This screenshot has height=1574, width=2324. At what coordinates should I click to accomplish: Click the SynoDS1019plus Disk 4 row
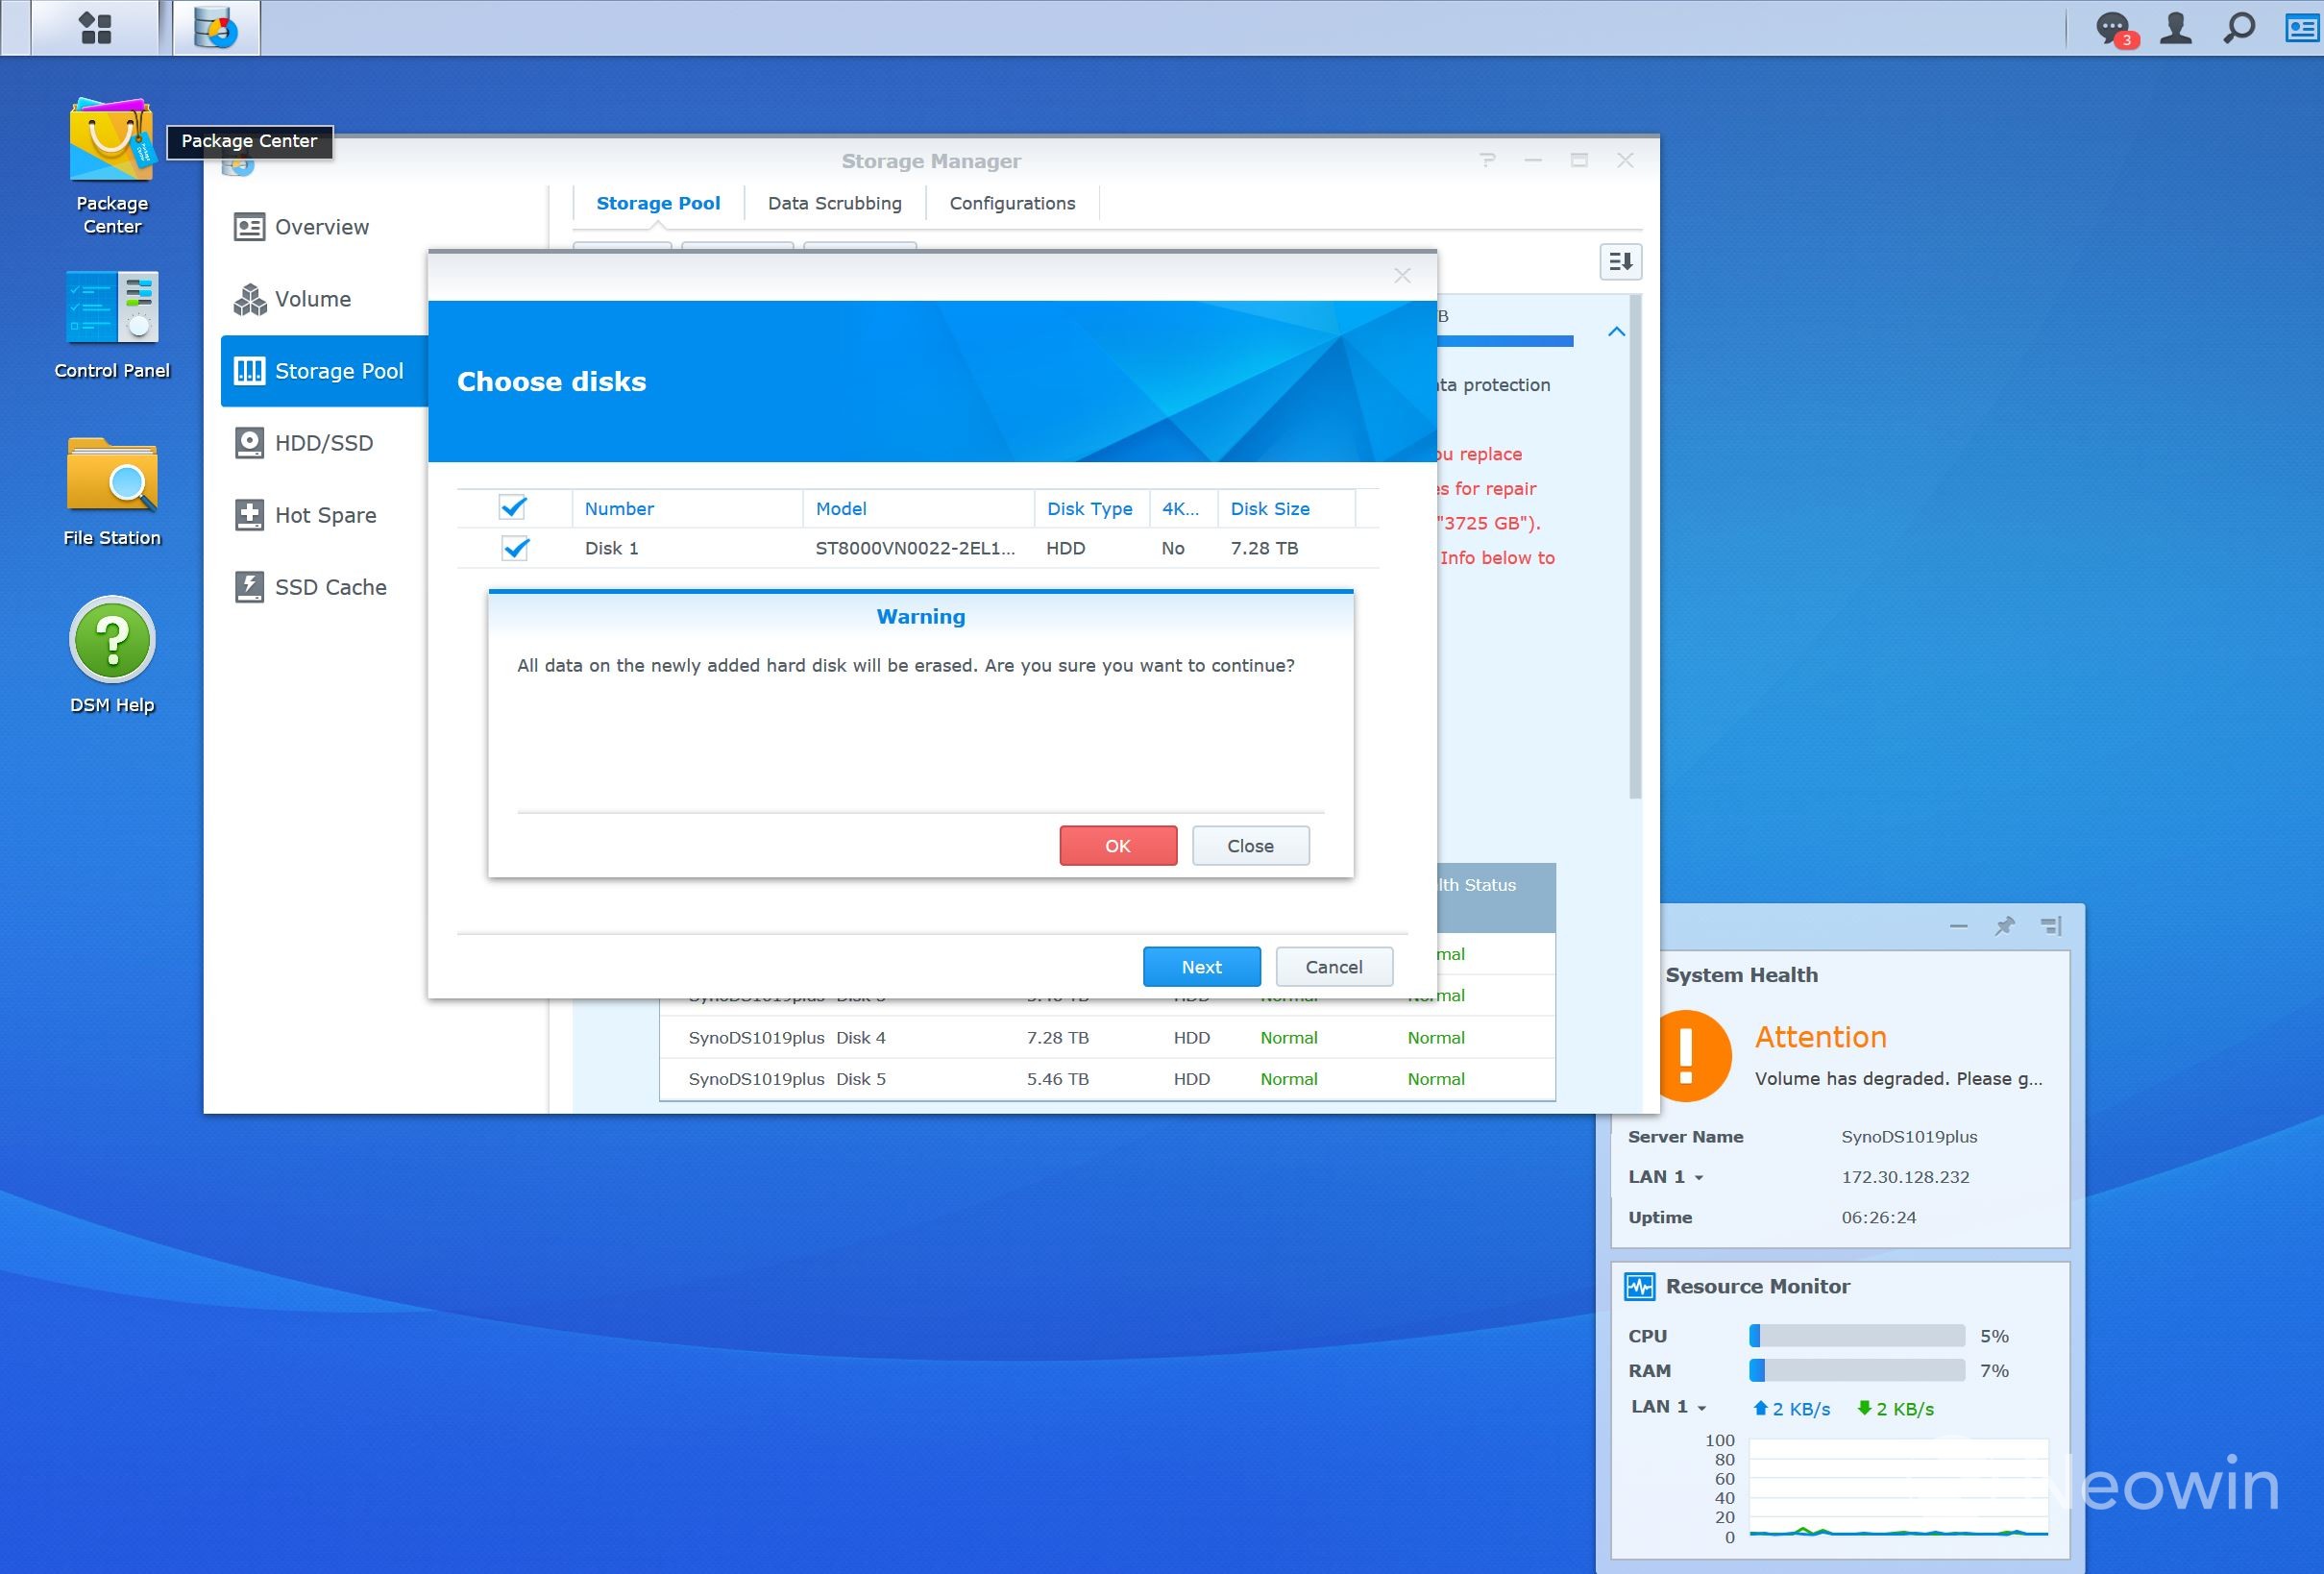tap(1107, 1037)
